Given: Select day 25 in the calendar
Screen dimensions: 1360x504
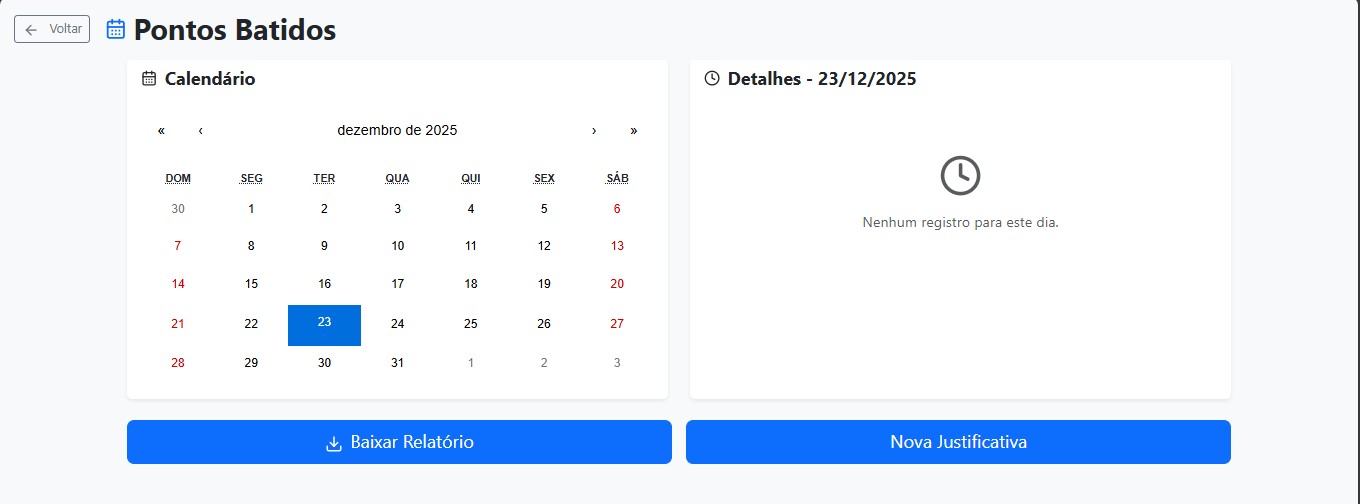Looking at the screenshot, I should click(x=471, y=324).
